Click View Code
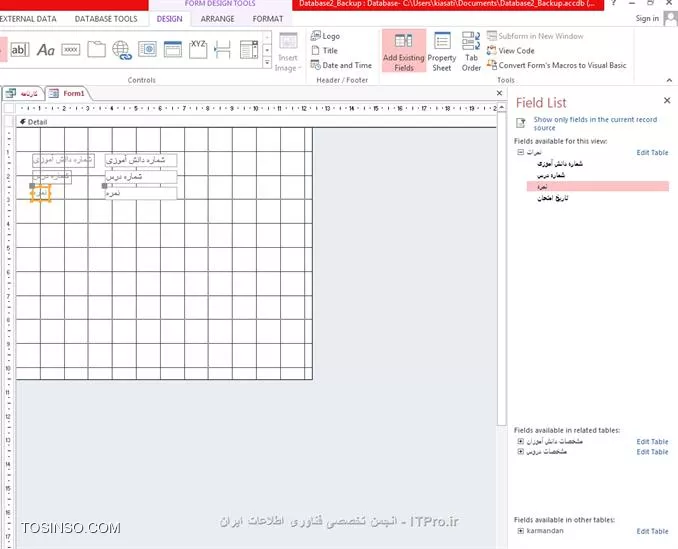The height and width of the screenshot is (549, 678). coord(511,51)
